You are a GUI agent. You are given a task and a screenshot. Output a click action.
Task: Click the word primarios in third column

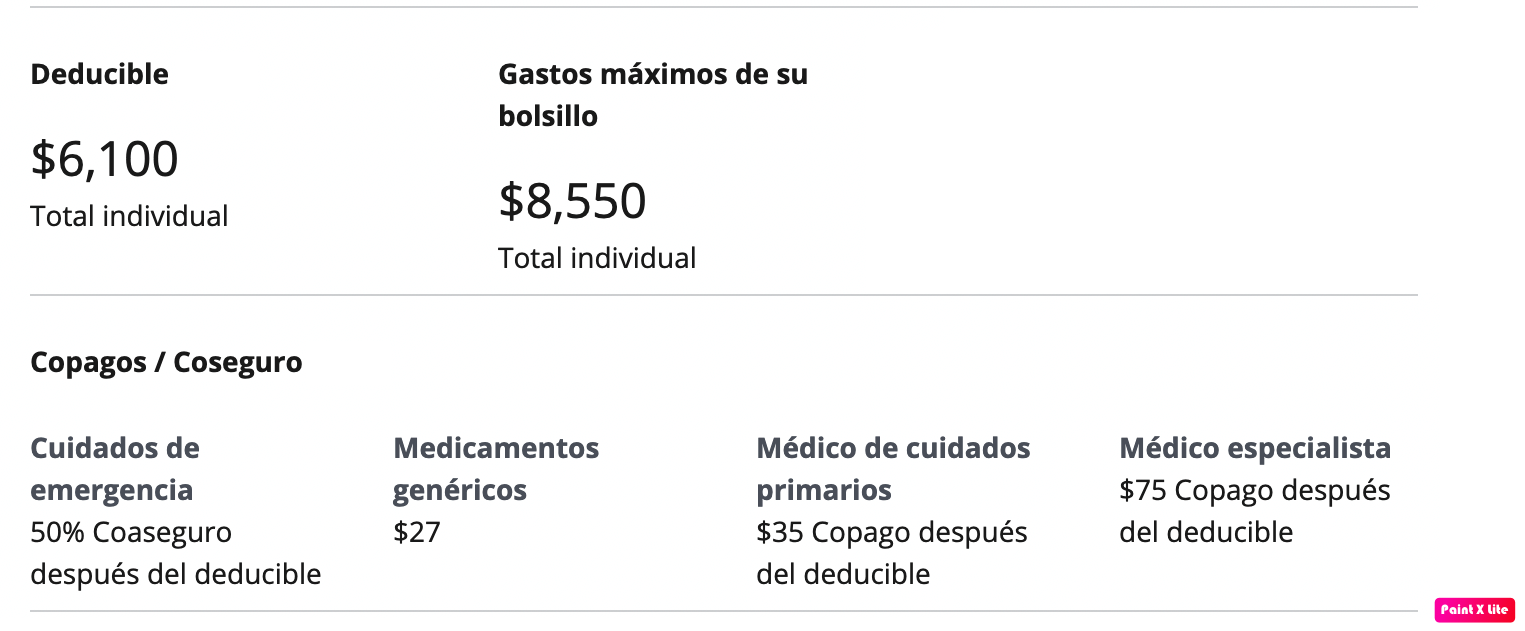pos(824,490)
